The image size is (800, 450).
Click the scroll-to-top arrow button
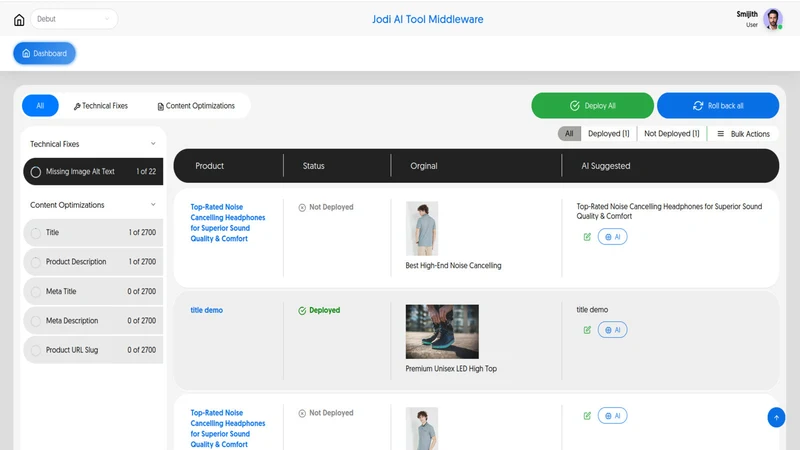pyautogui.click(x=776, y=417)
